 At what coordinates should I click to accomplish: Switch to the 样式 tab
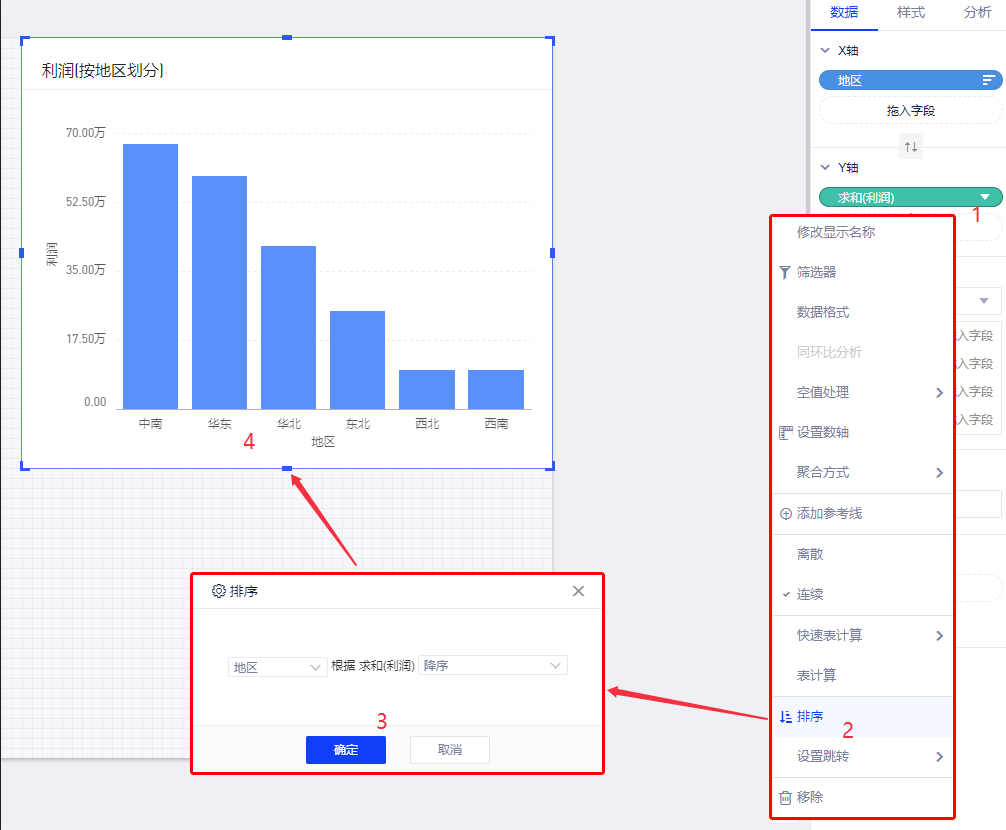(x=911, y=13)
